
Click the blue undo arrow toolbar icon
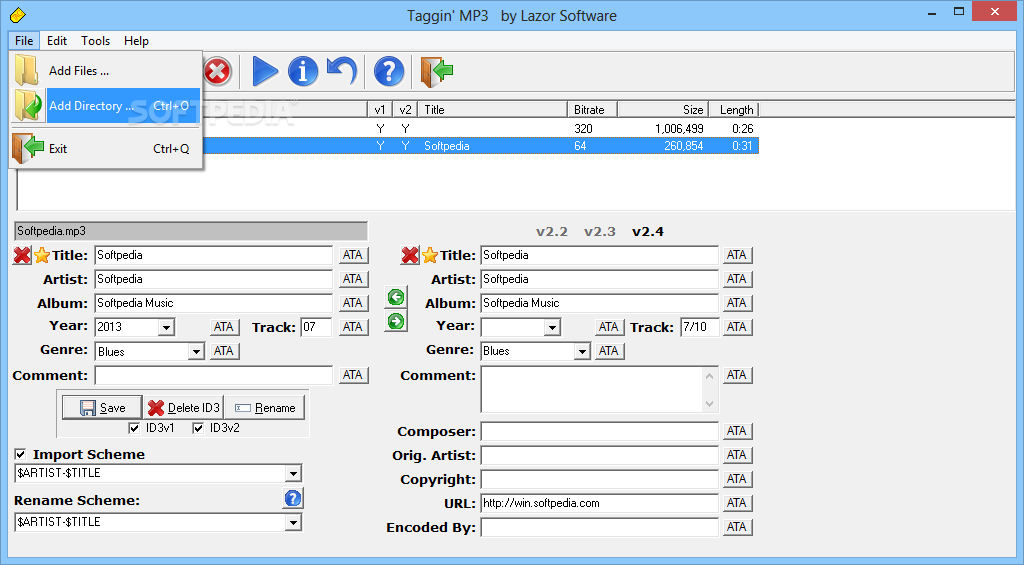click(x=342, y=71)
